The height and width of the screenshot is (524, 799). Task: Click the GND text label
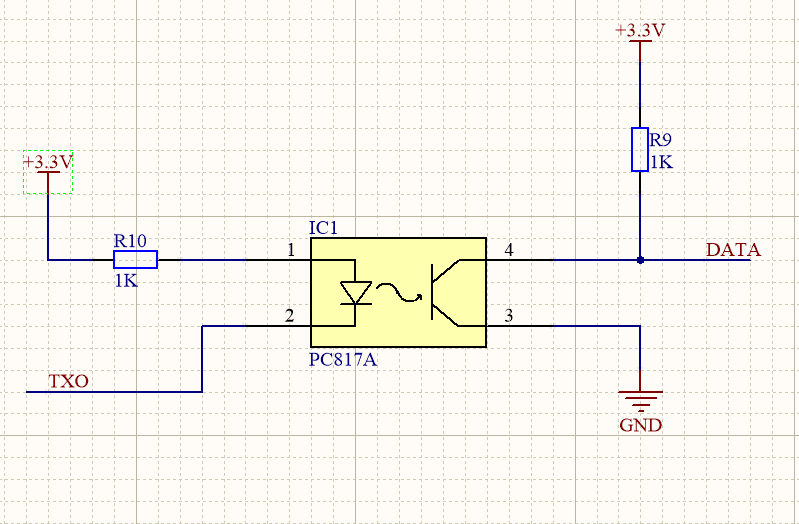tap(640, 425)
